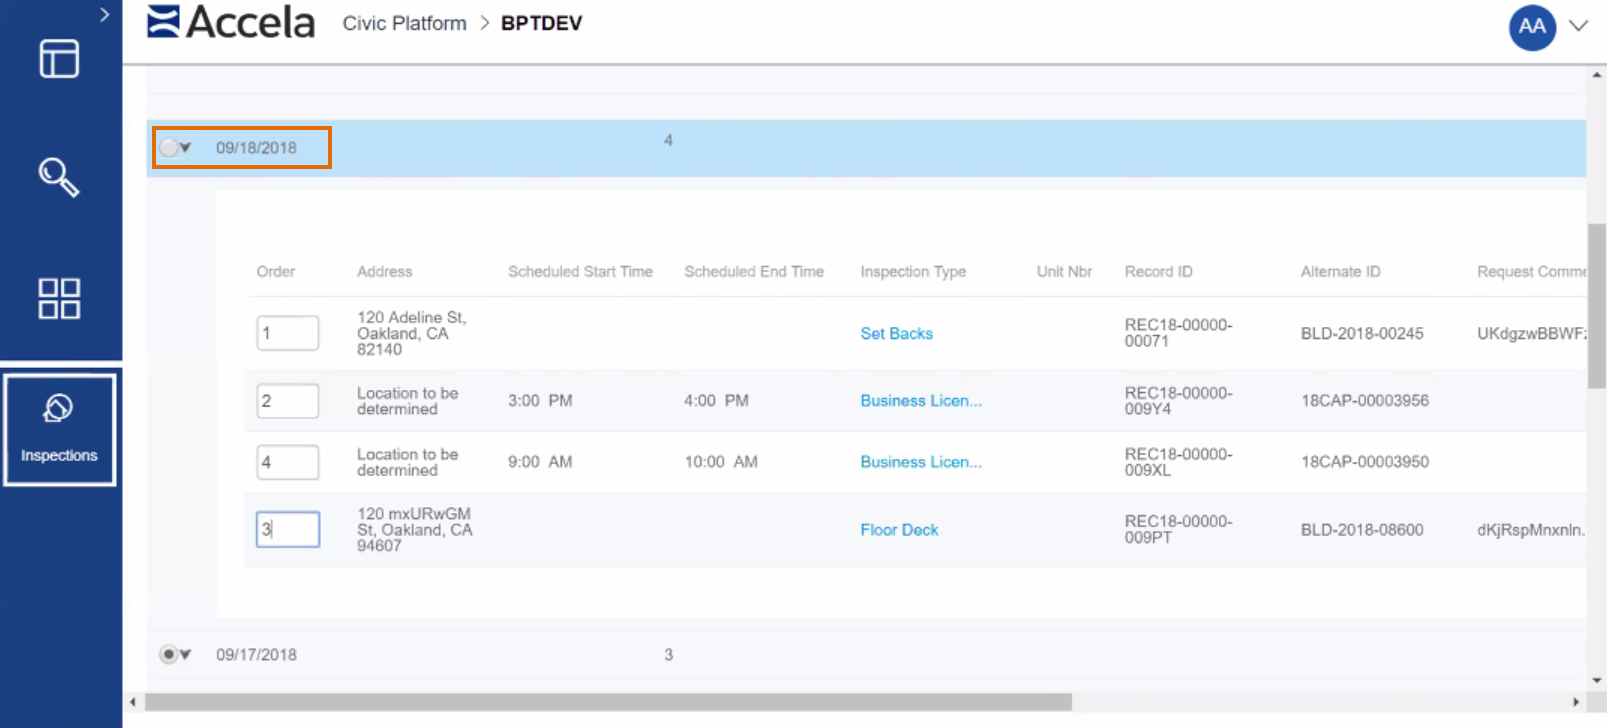
Task: Open the dashboard layout icon in sidebar
Action: (x=59, y=59)
